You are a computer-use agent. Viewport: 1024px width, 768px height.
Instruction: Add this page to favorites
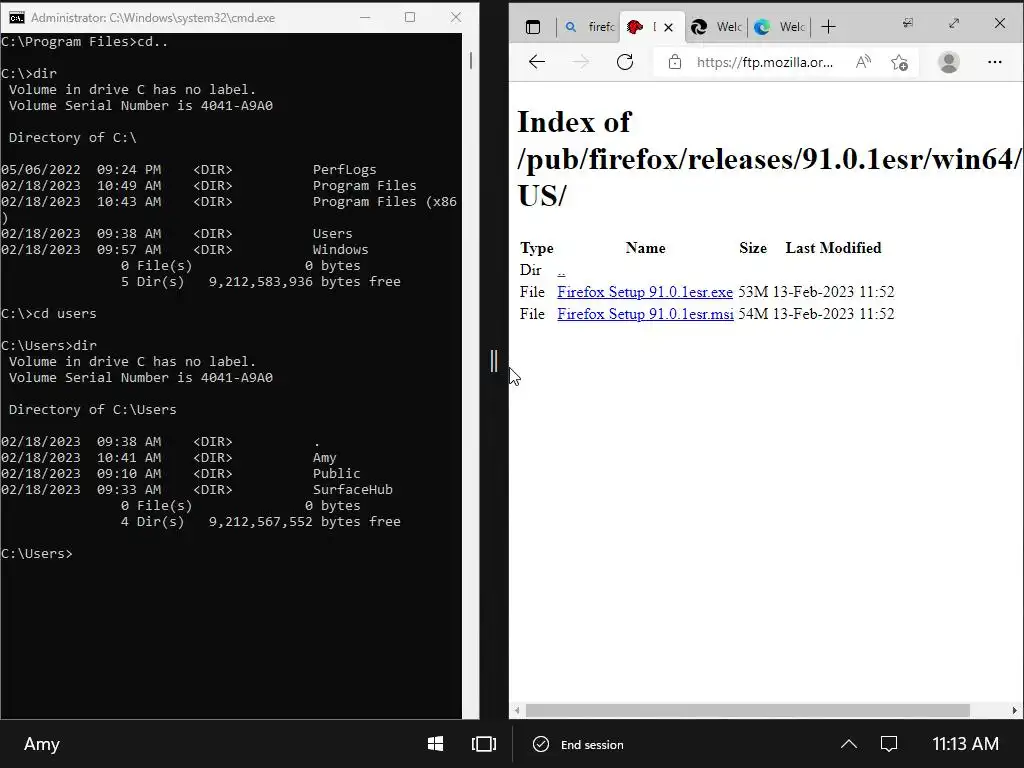pos(899,62)
